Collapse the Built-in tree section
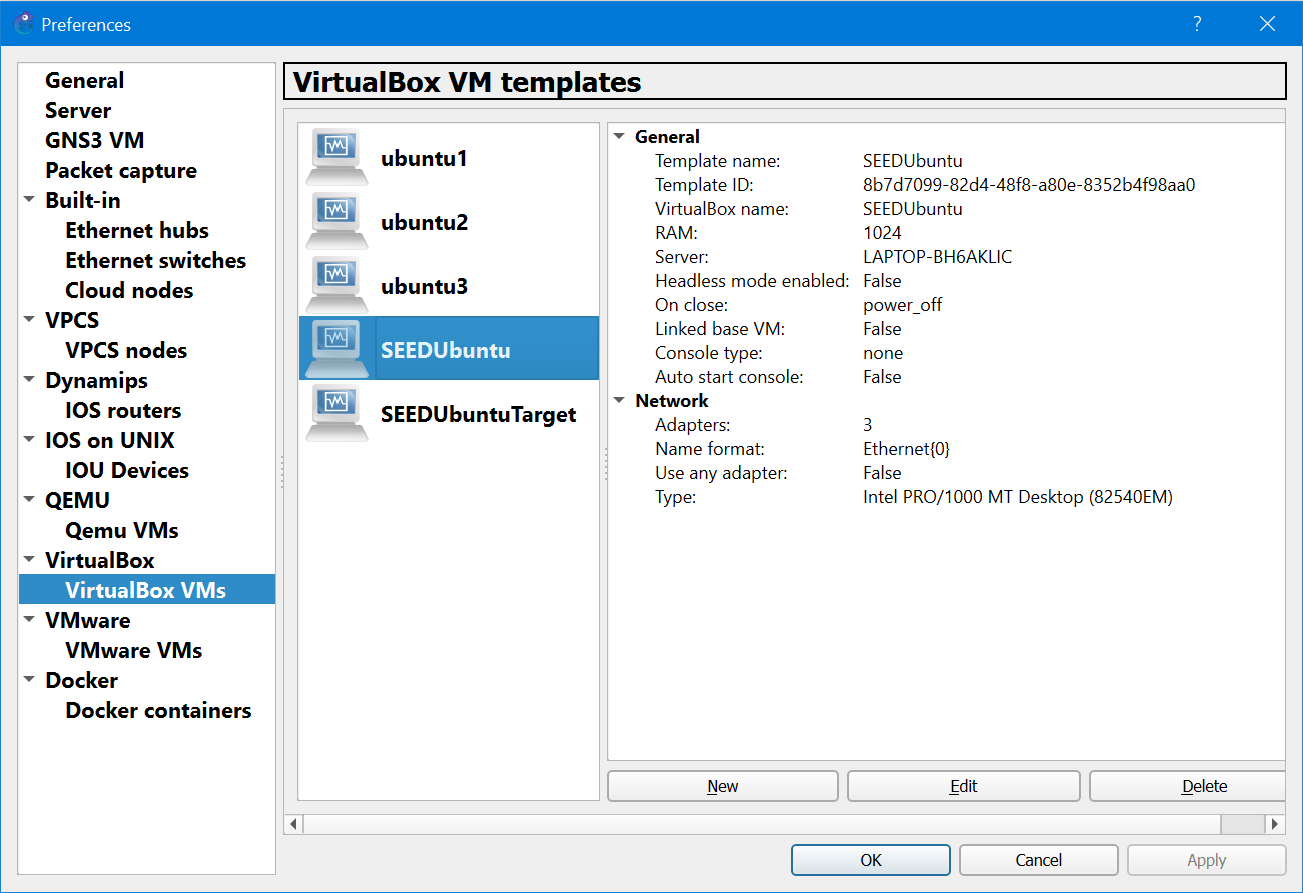 point(29,199)
